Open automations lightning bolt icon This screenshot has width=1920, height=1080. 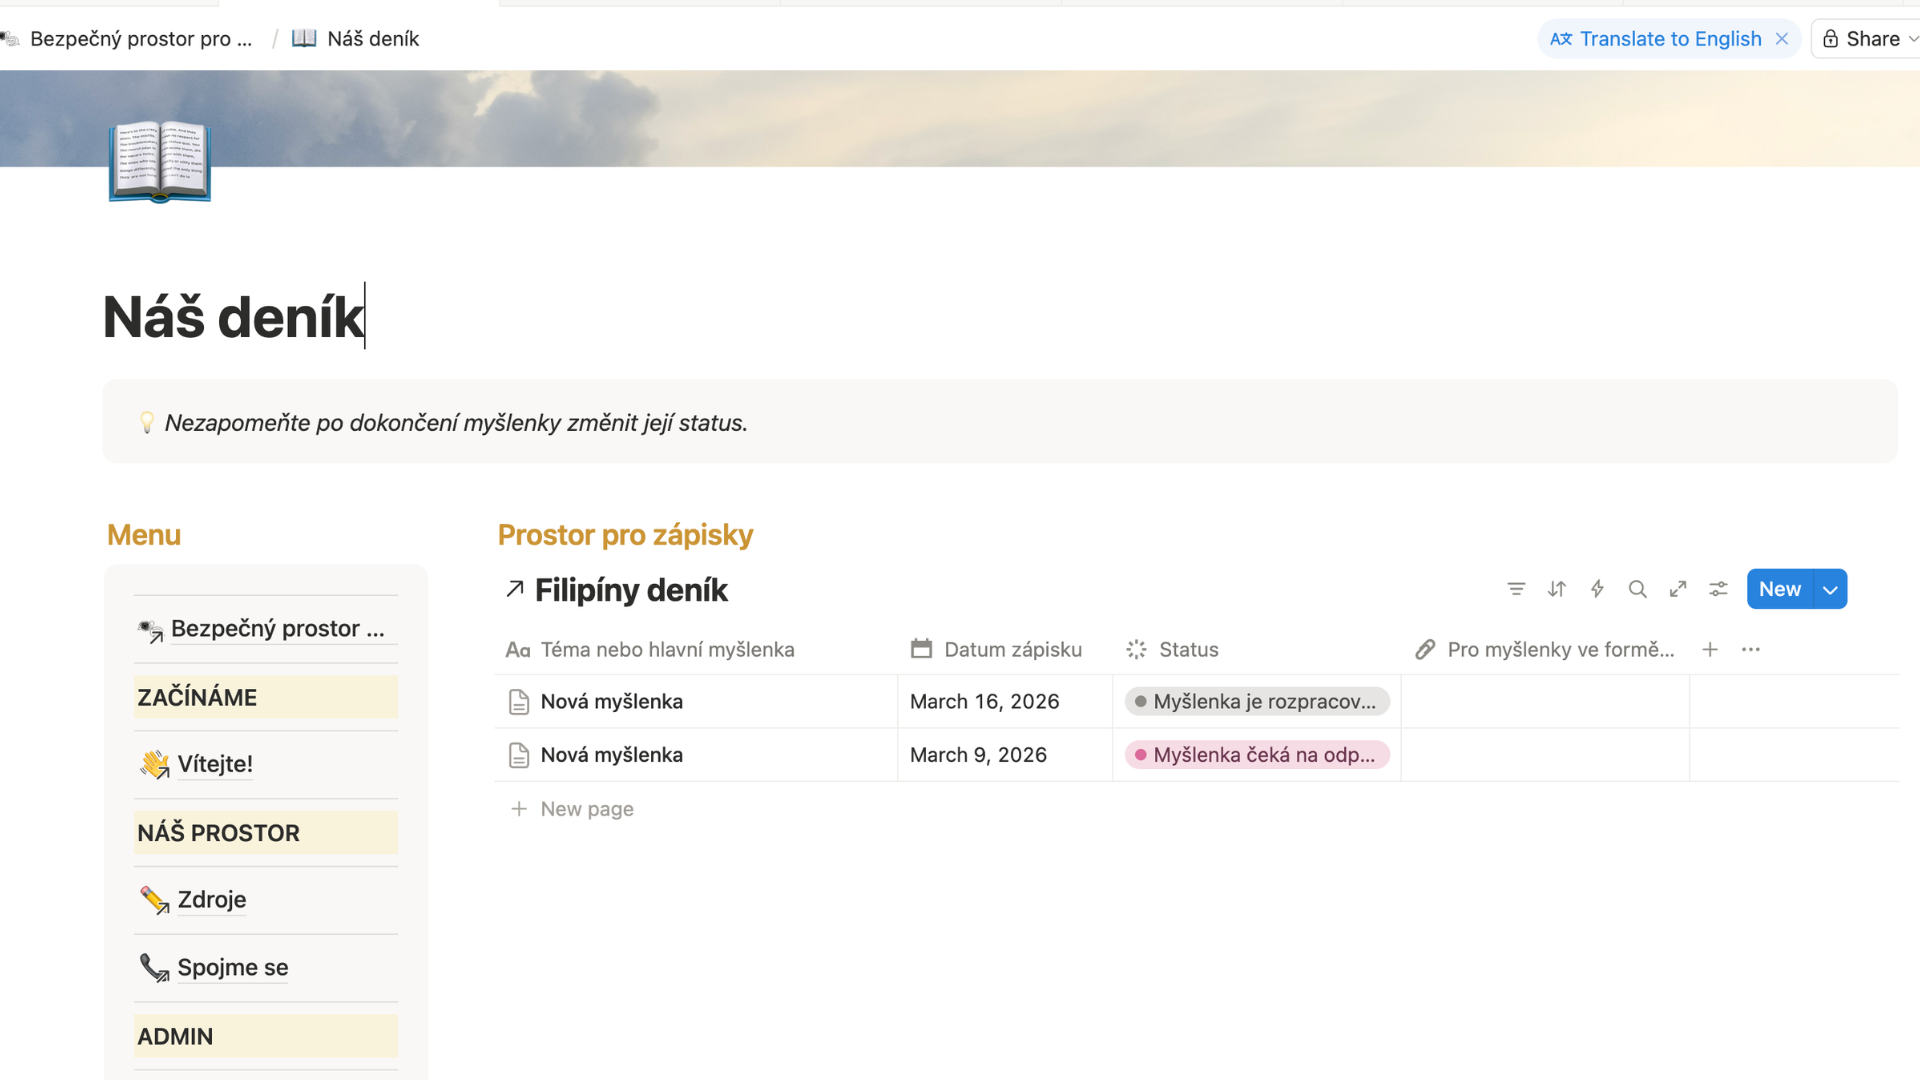[x=1597, y=589]
